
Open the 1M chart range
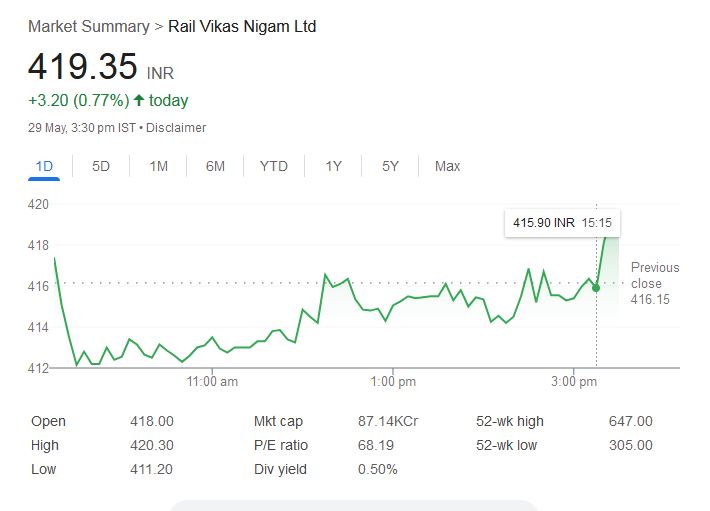click(x=158, y=166)
